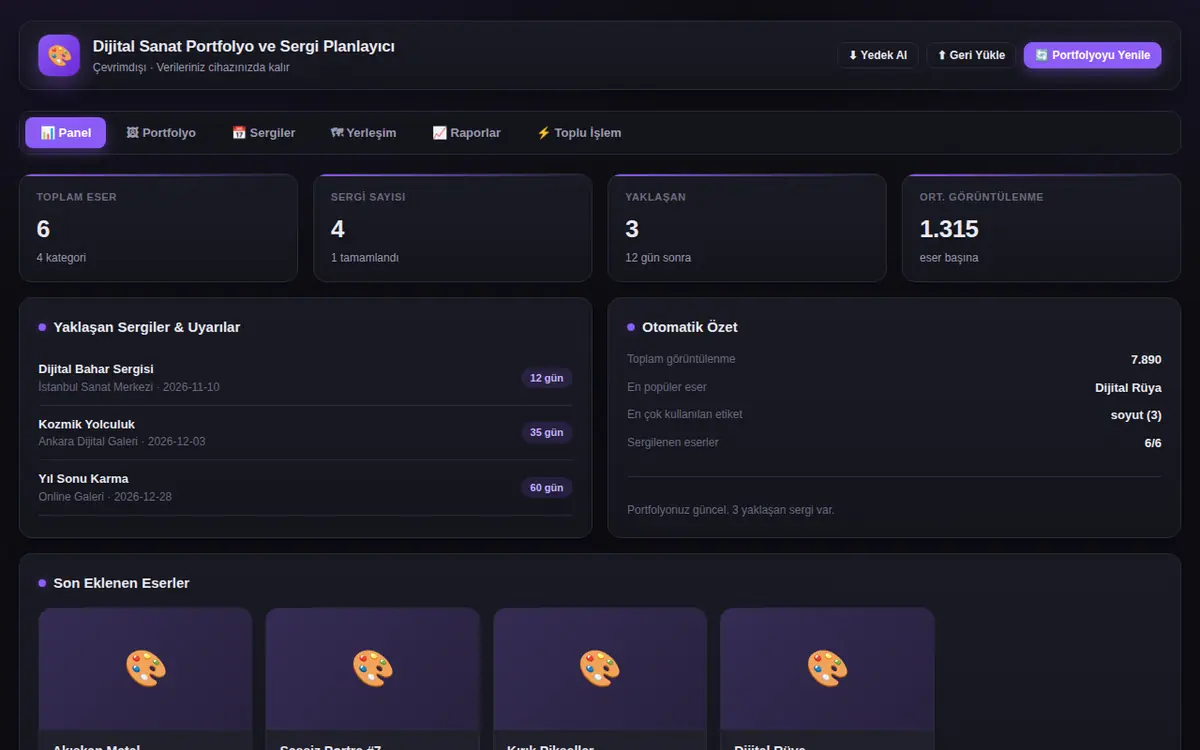Open the Kırık Pikseller artwork thumbnail
The width and height of the screenshot is (1200, 750).
click(x=600, y=668)
